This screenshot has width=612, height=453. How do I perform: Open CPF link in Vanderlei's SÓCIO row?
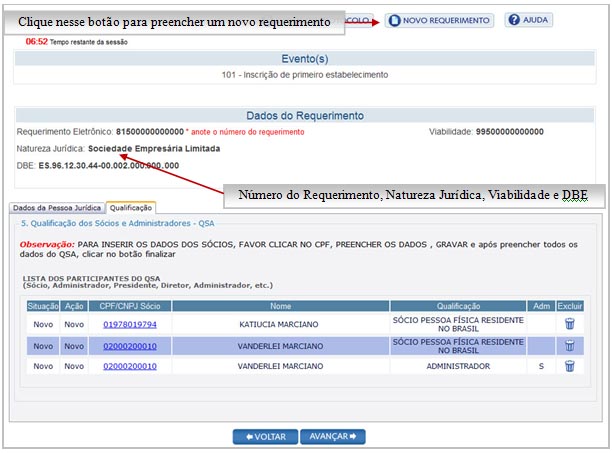click(x=129, y=346)
